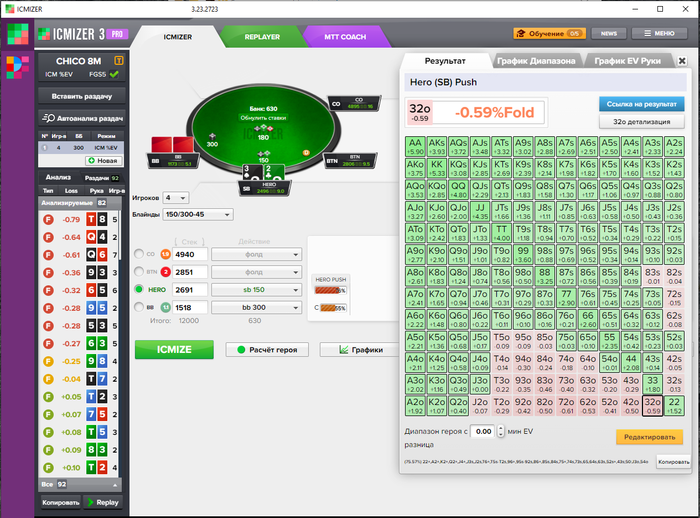Select the 32o cell in range grid
Screen dimensions: 700x518
[x=653, y=406]
